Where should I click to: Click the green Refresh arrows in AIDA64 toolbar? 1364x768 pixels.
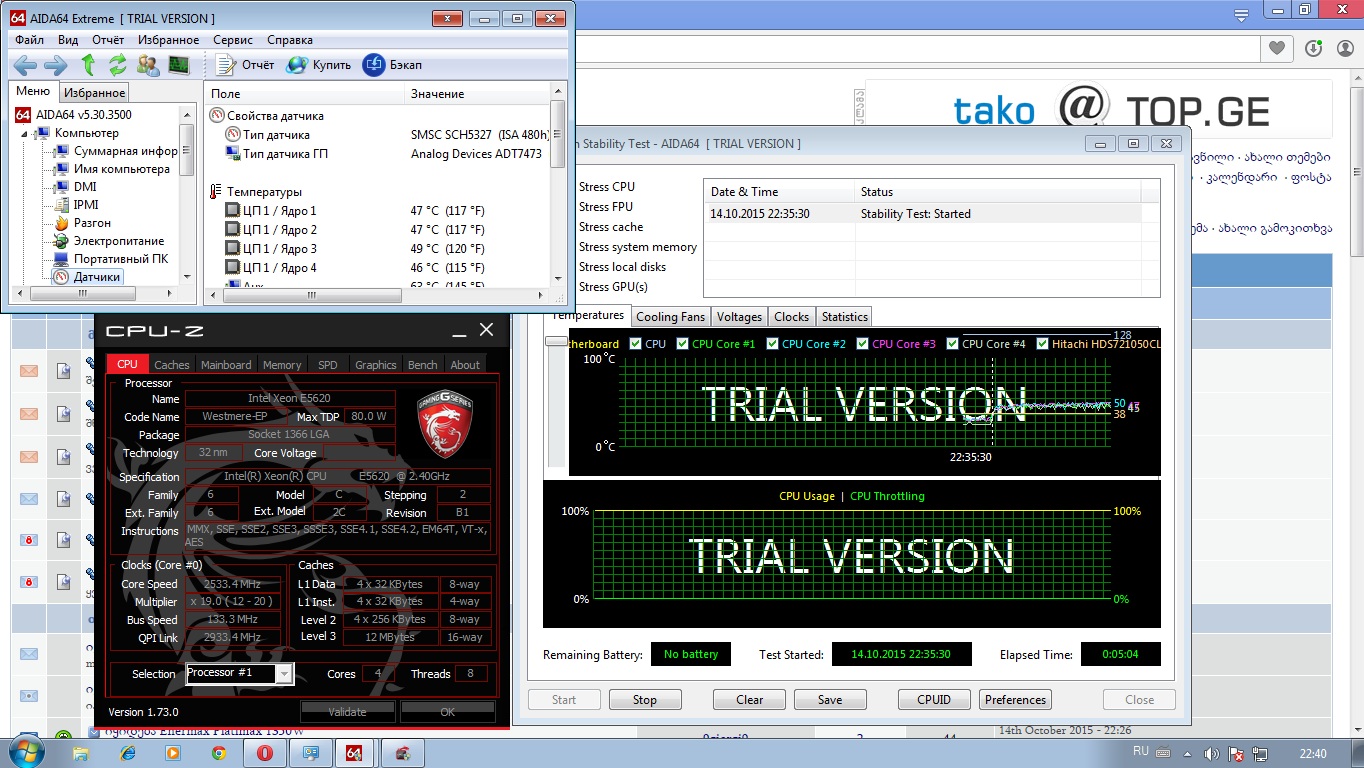click(118, 65)
